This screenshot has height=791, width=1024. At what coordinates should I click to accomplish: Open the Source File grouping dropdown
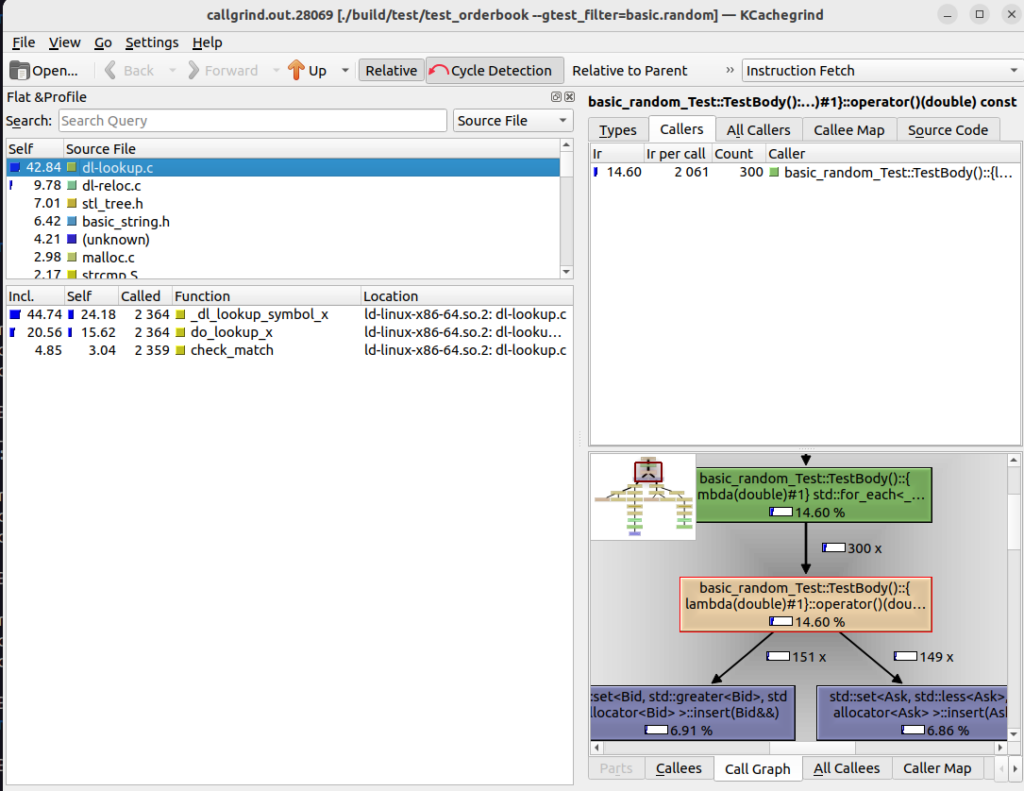tap(513, 121)
